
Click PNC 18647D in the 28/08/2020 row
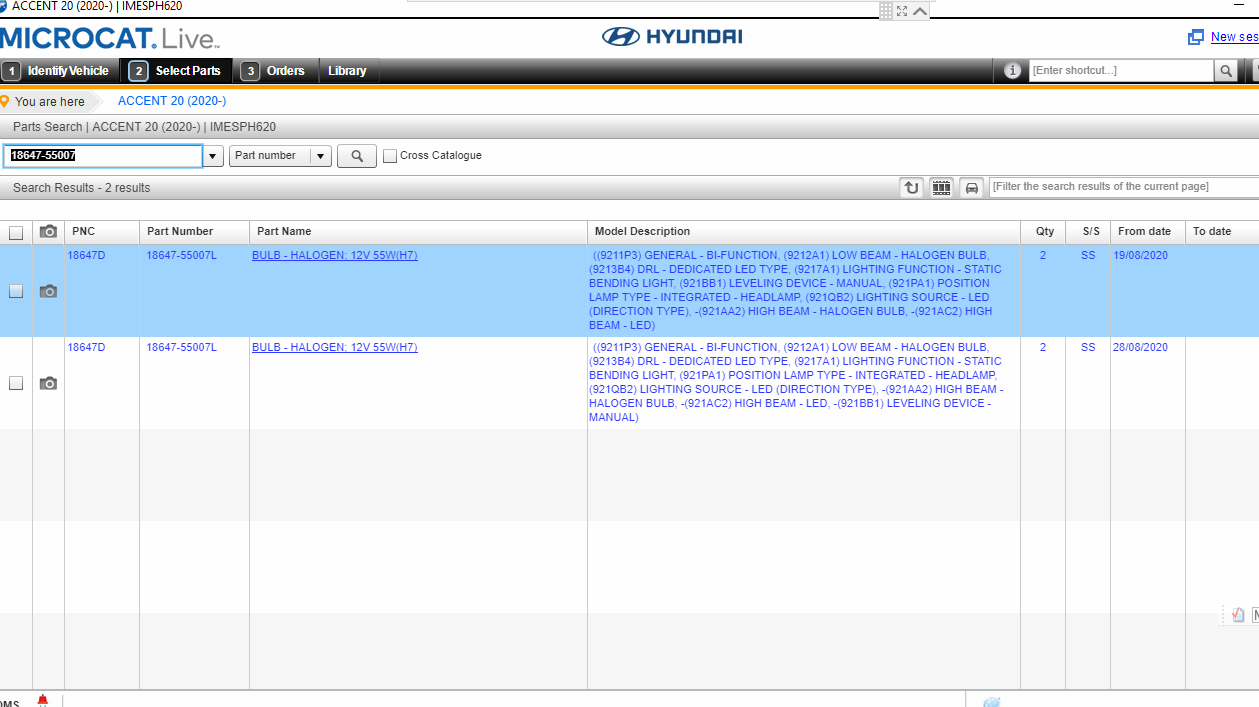tap(86, 347)
